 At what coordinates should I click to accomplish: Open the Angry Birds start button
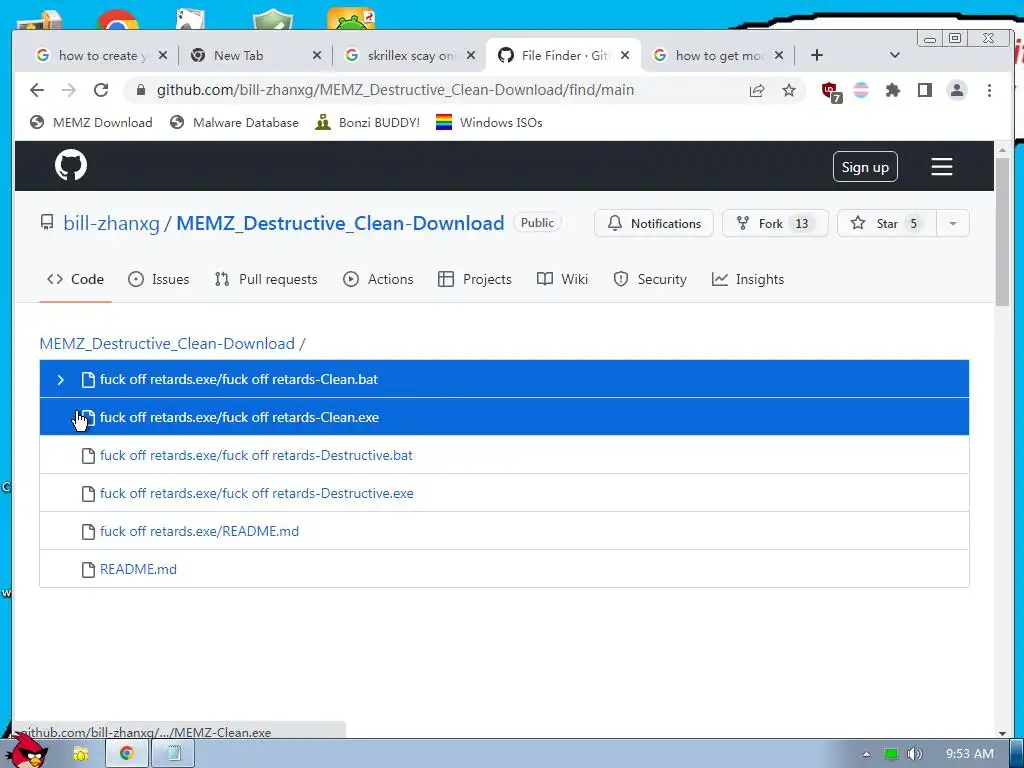[25, 751]
